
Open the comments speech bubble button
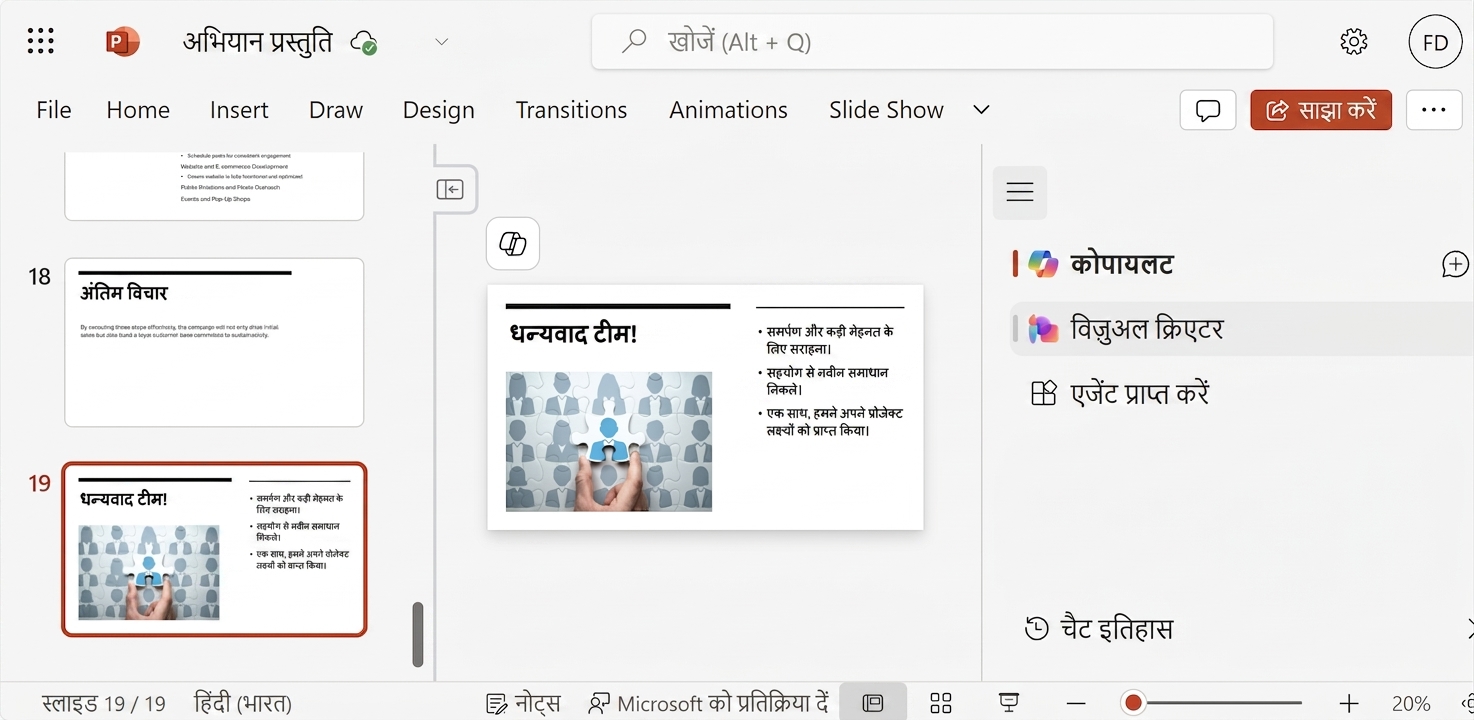coord(1208,110)
